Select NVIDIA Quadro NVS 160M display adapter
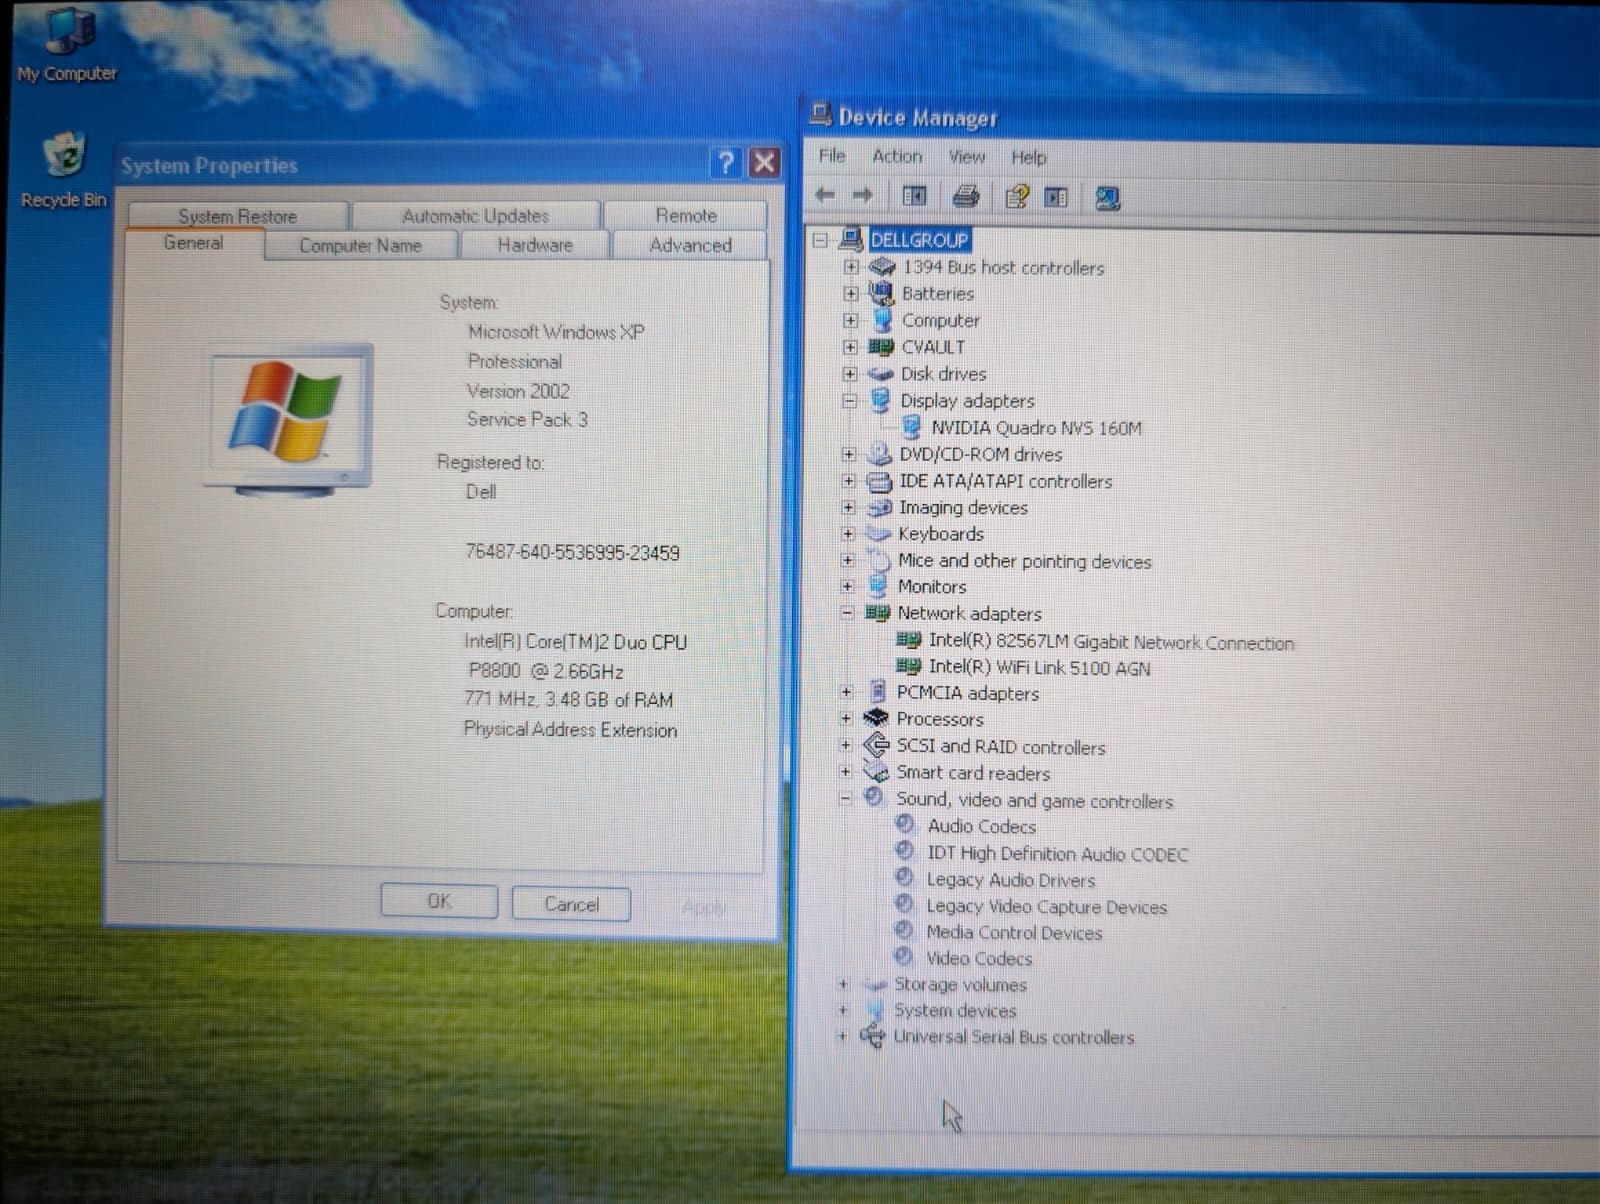Screen dimensions: 1600x1204 click(1036, 428)
